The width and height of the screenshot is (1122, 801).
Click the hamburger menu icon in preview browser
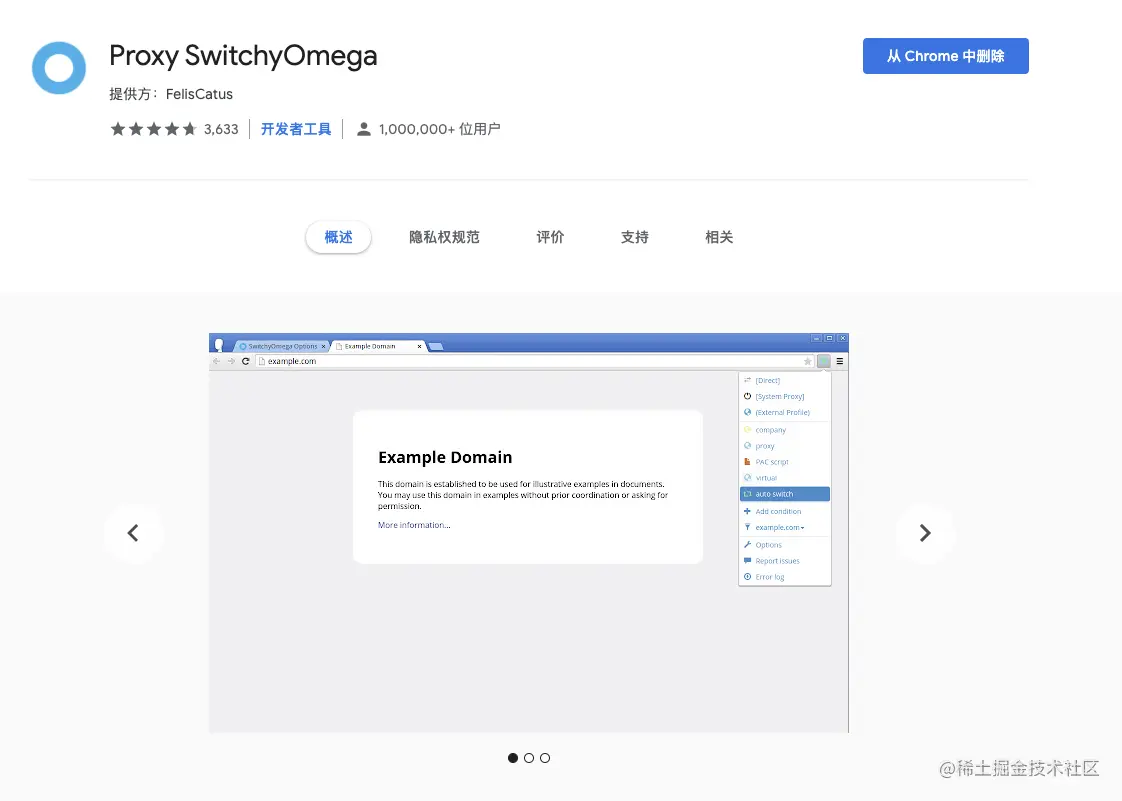coord(839,361)
